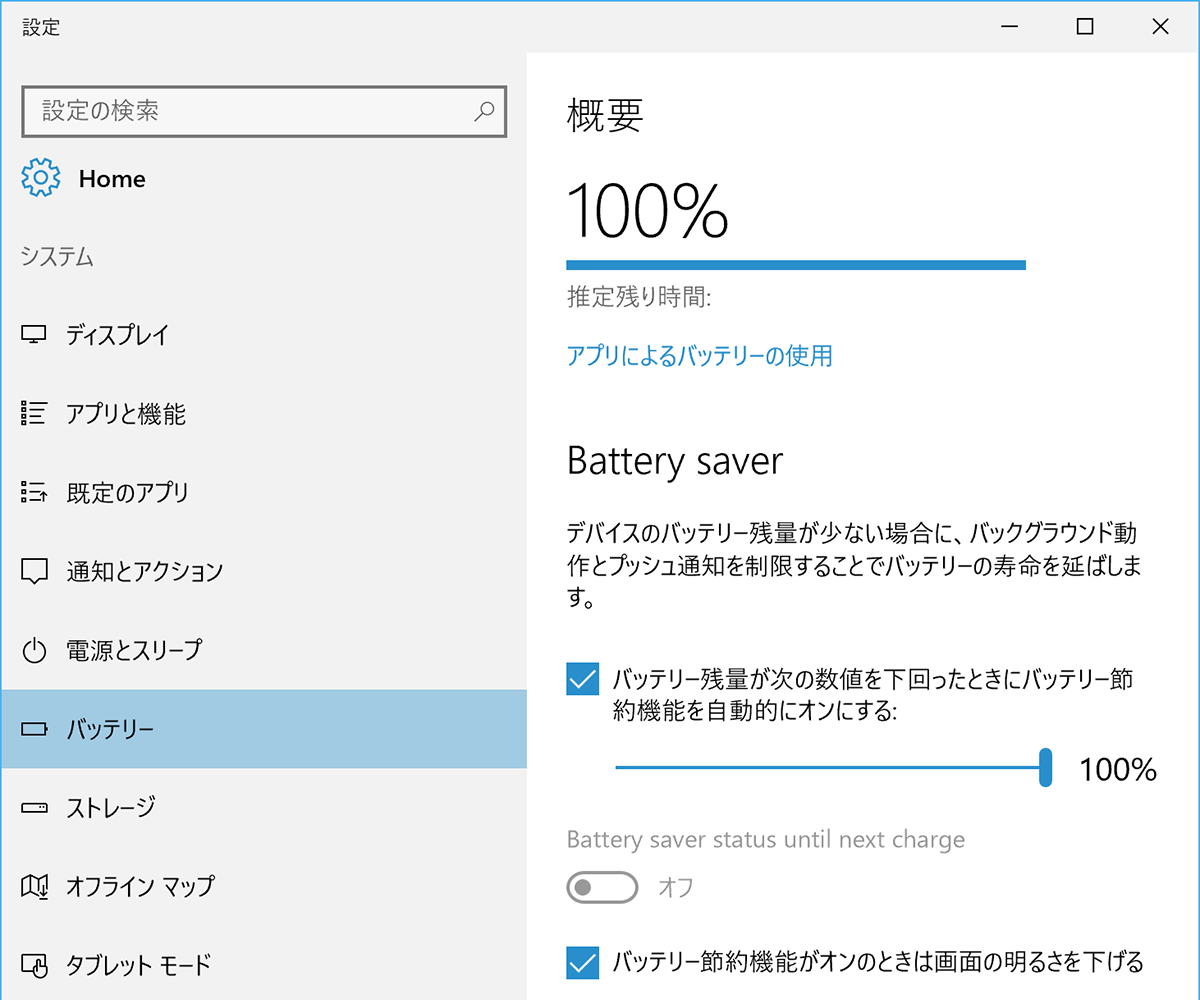
Task: Open アプリによるバッテリーの使用 link
Action: pyautogui.click(x=699, y=355)
